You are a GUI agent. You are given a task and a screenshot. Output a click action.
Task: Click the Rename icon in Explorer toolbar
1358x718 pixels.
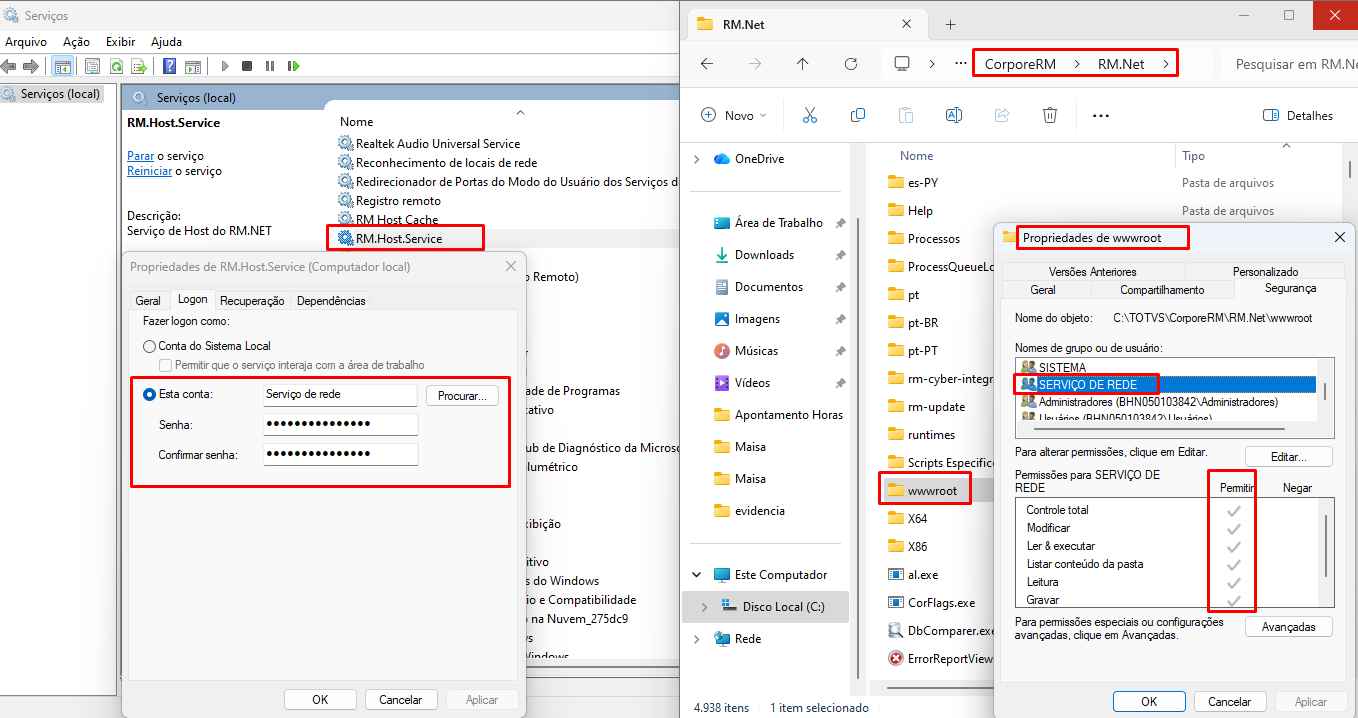click(x=953, y=115)
